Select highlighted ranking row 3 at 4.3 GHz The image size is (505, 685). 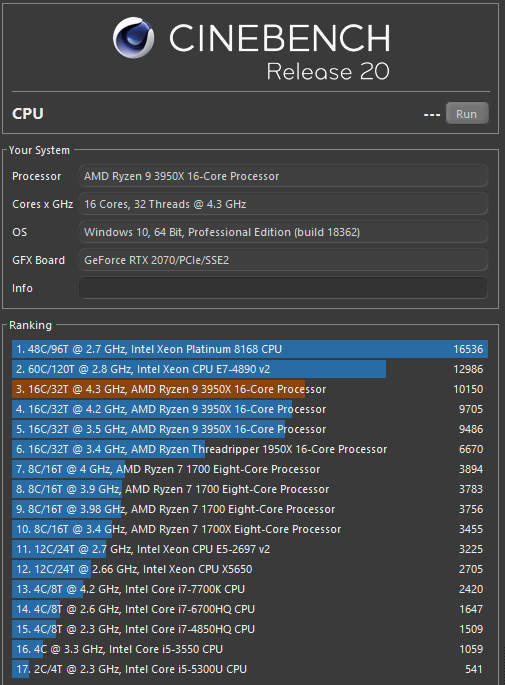click(x=250, y=389)
